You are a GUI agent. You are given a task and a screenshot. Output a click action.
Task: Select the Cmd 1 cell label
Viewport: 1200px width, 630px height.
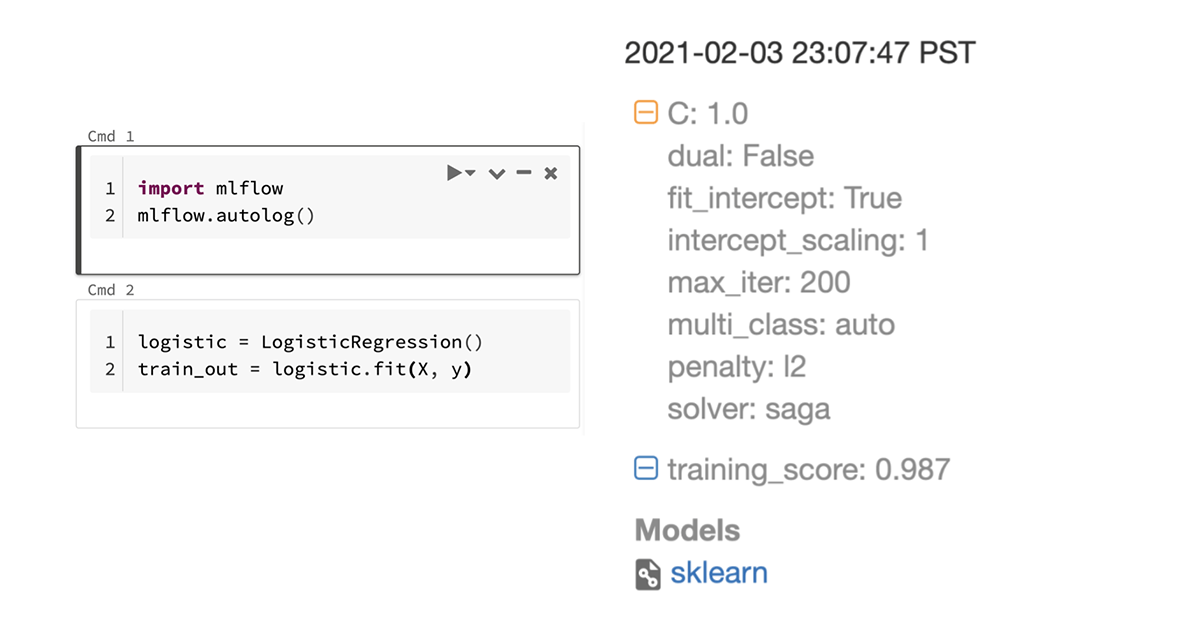point(110,136)
